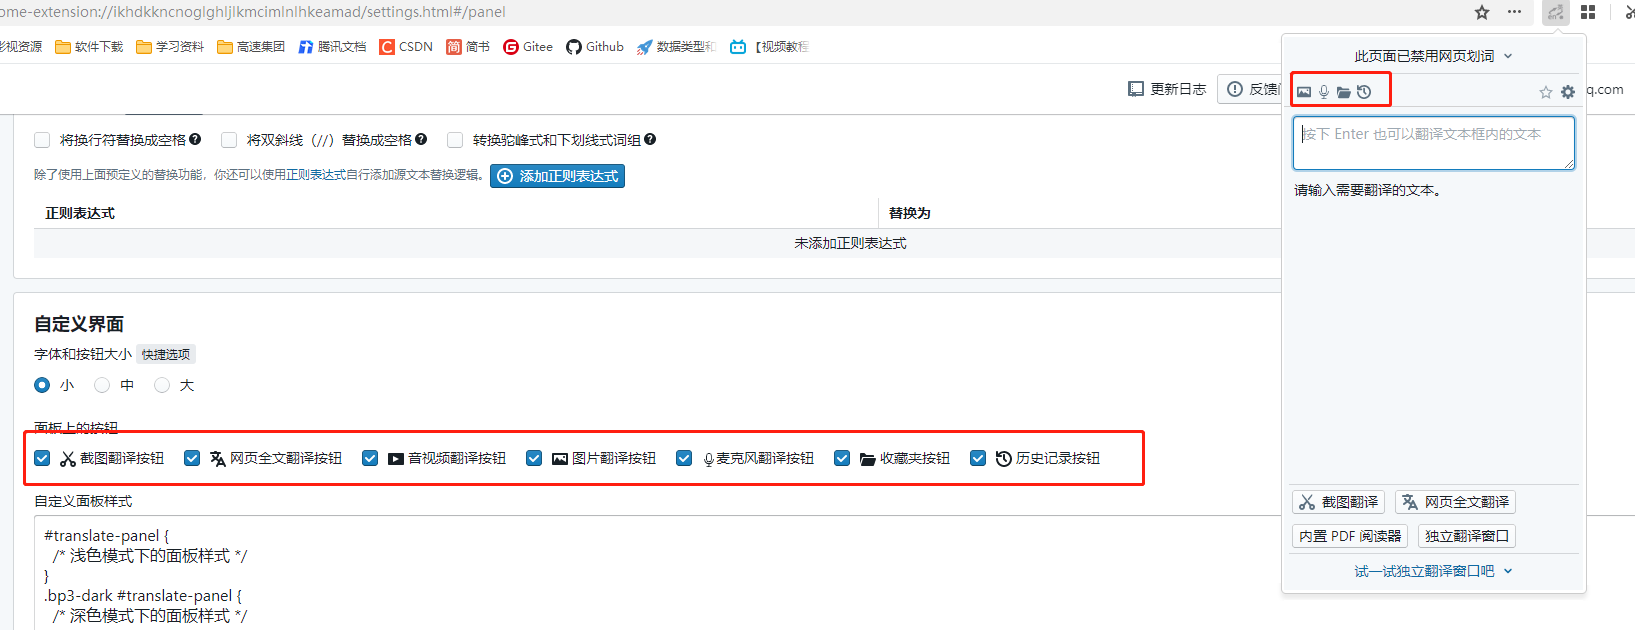The width and height of the screenshot is (1635, 630).
Task: Click the translate extension toolbar icon
Action: pyautogui.click(x=1555, y=12)
